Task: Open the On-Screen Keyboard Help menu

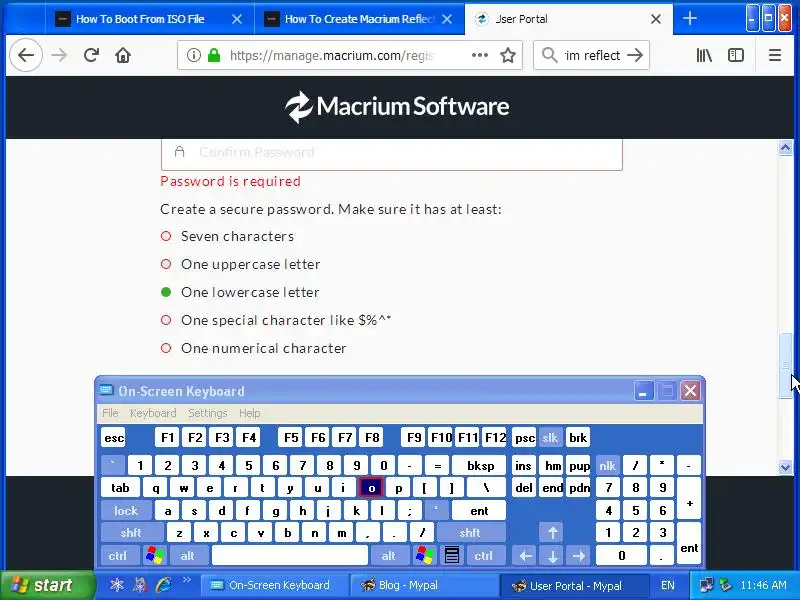Action: (x=249, y=413)
